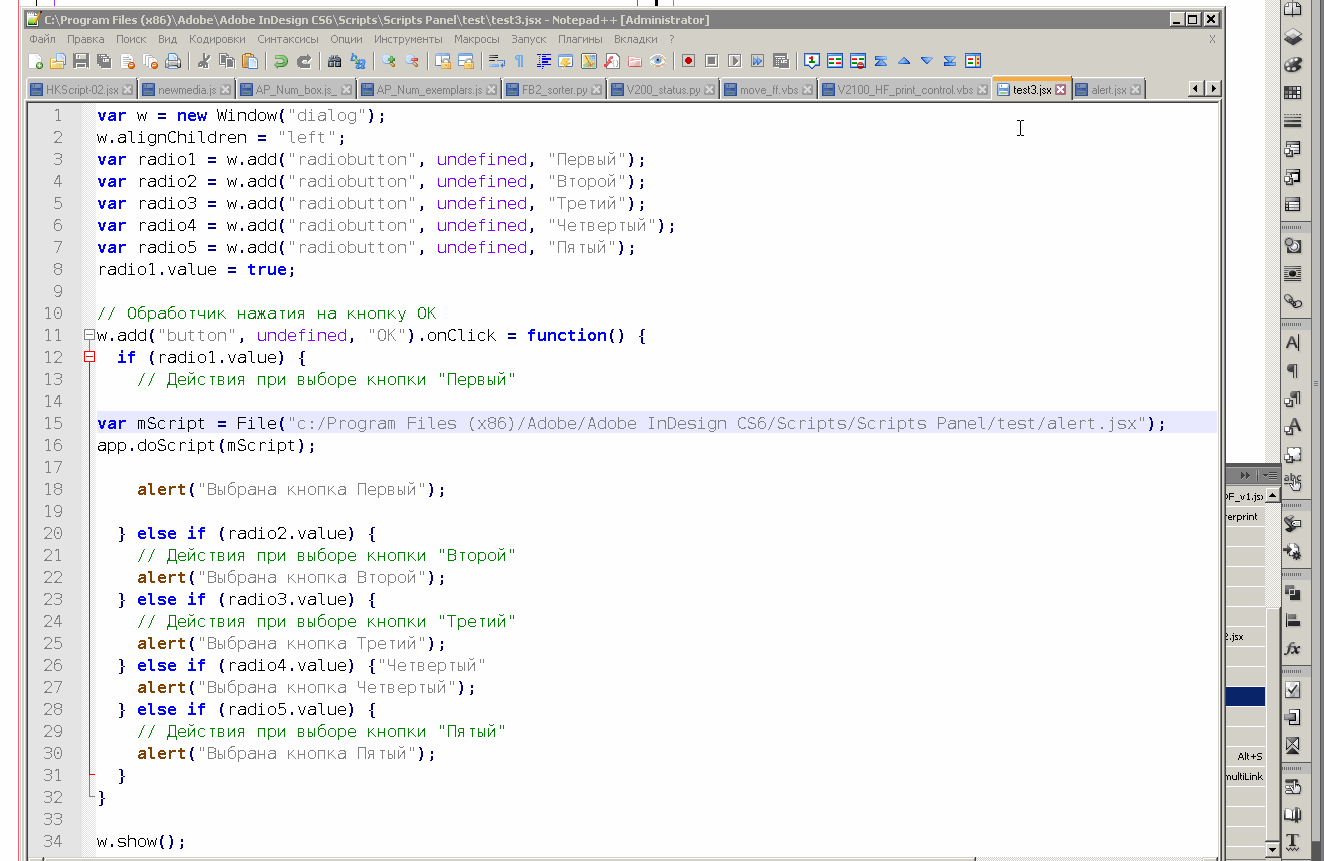Open the InDesign color palette panel icon
Screen dimensions: 1324x861
pyautogui.click(x=1293, y=65)
